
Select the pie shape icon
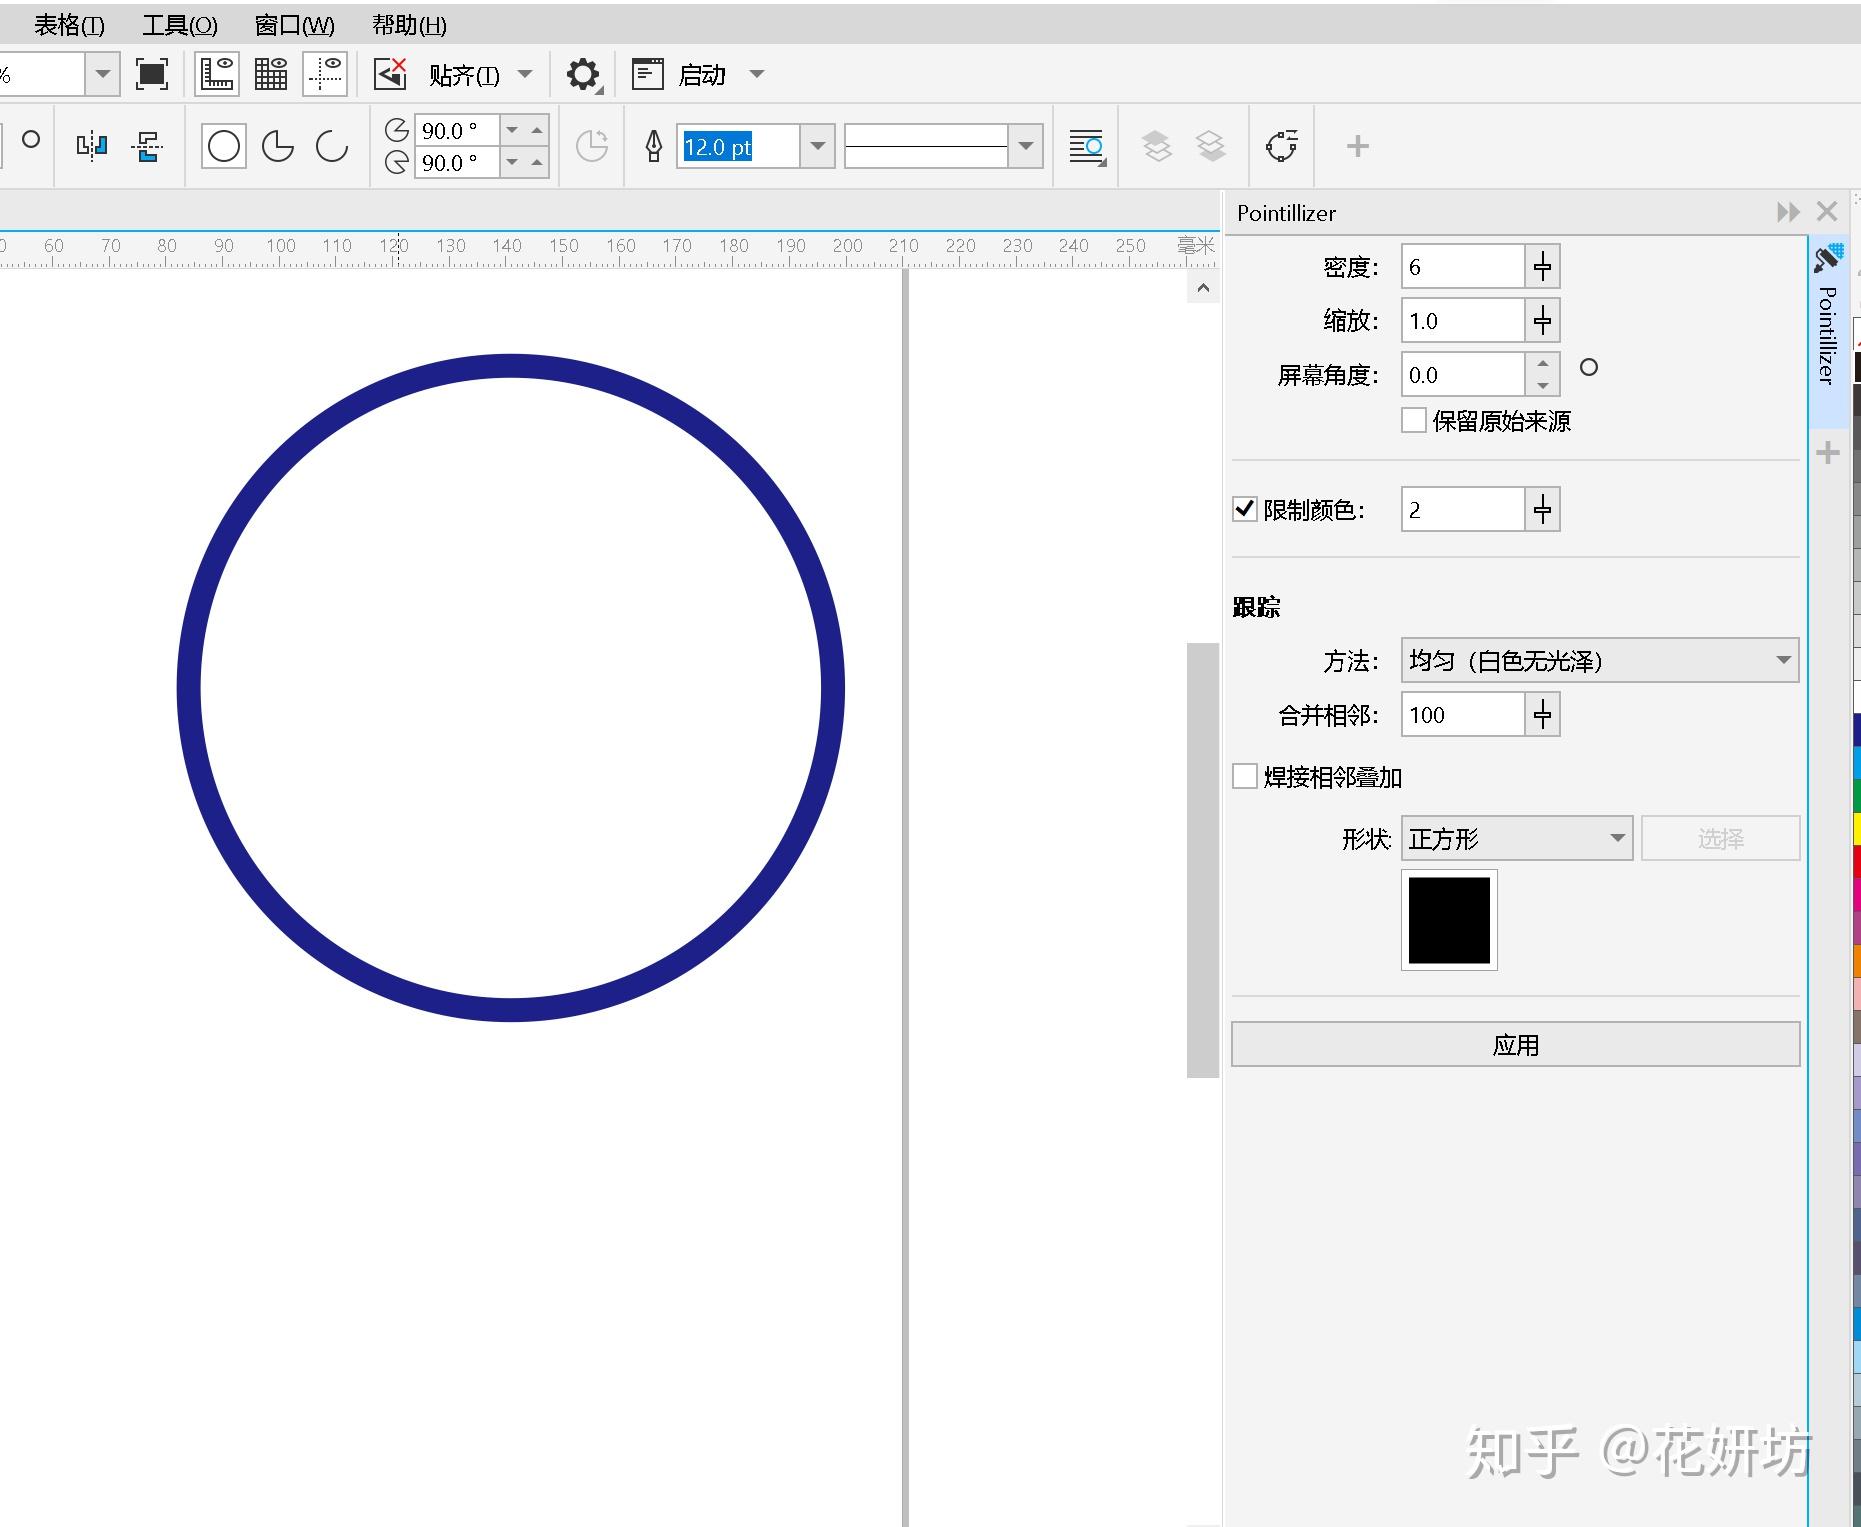click(278, 146)
